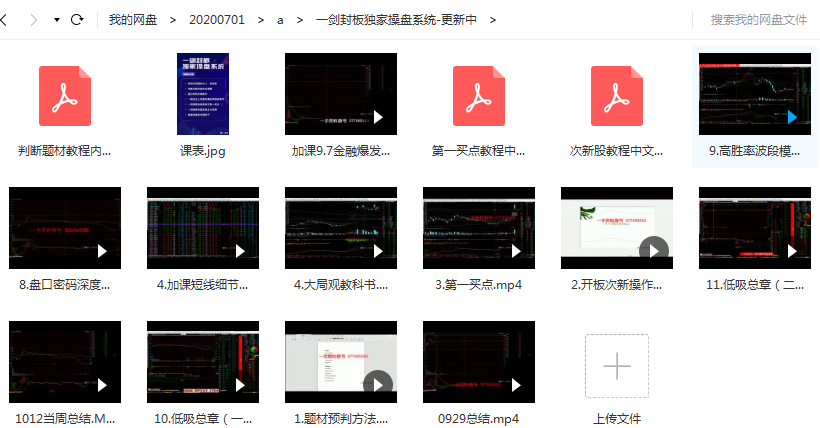820x428 pixels.
Task: Navigate to 20200701 folder in breadcrumb
Action: click(x=217, y=20)
